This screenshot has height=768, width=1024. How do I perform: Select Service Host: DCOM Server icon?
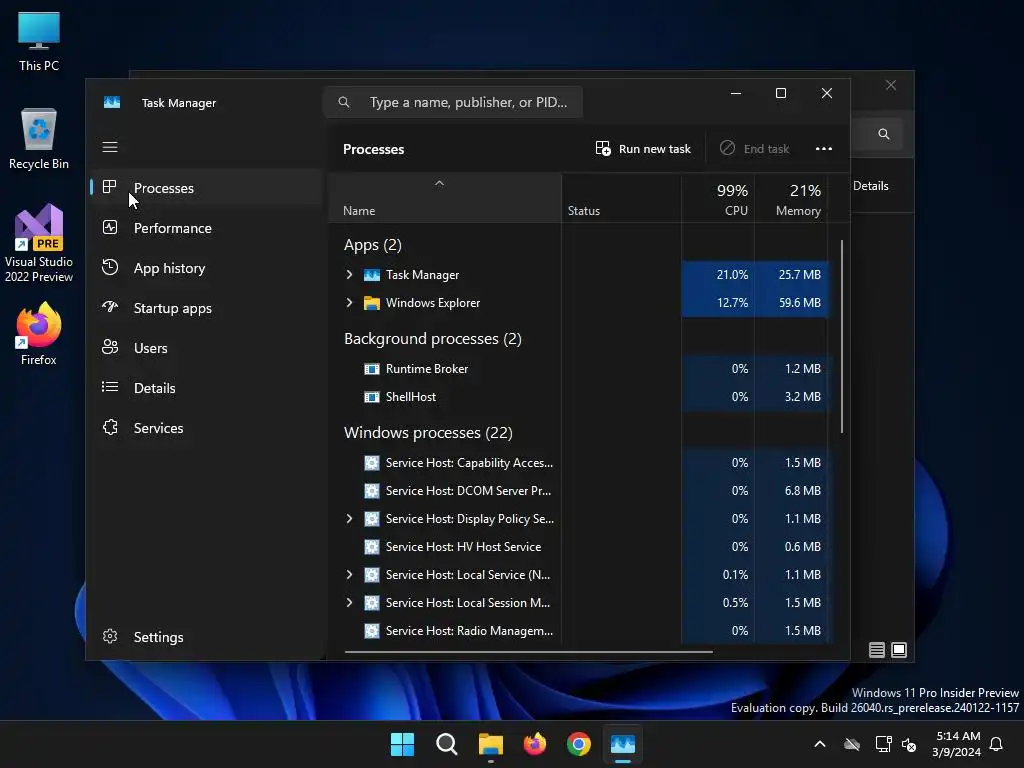pyautogui.click(x=372, y=491)
